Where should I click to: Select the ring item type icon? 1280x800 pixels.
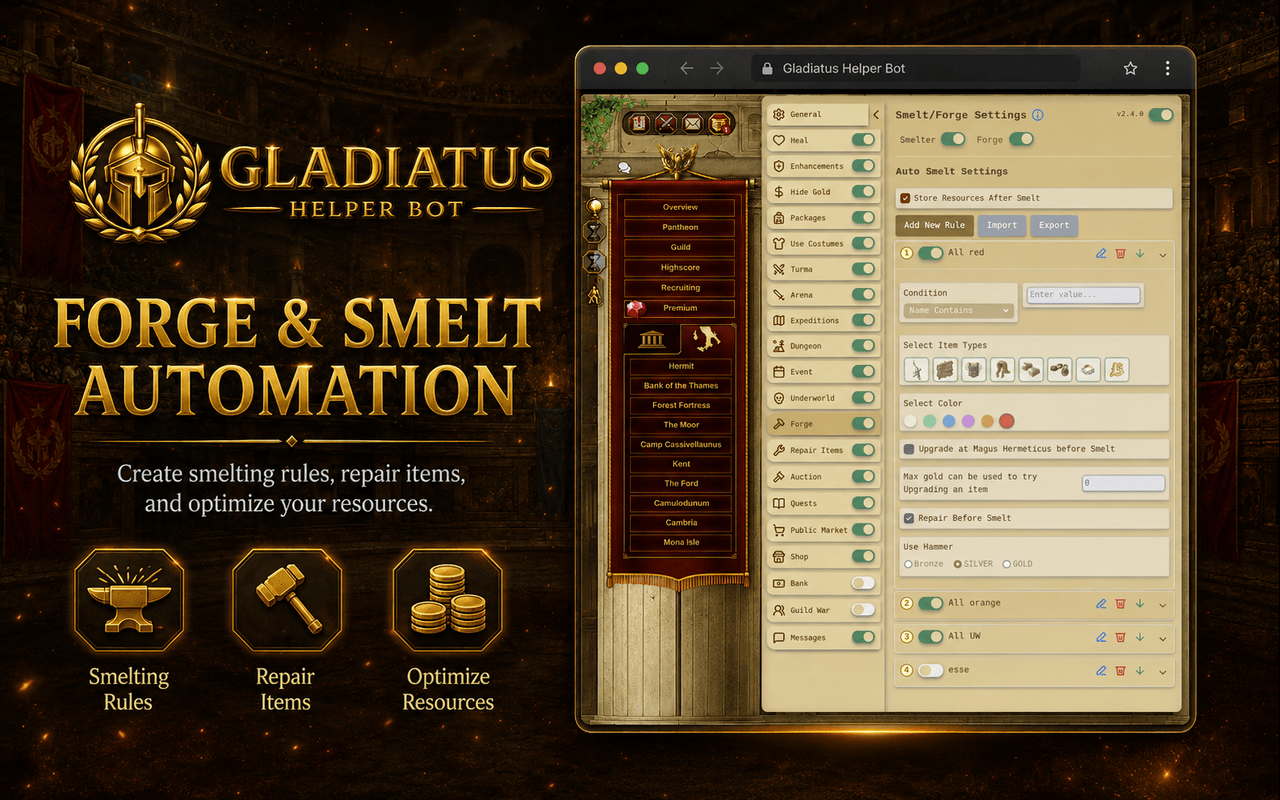click(1088, 369)
